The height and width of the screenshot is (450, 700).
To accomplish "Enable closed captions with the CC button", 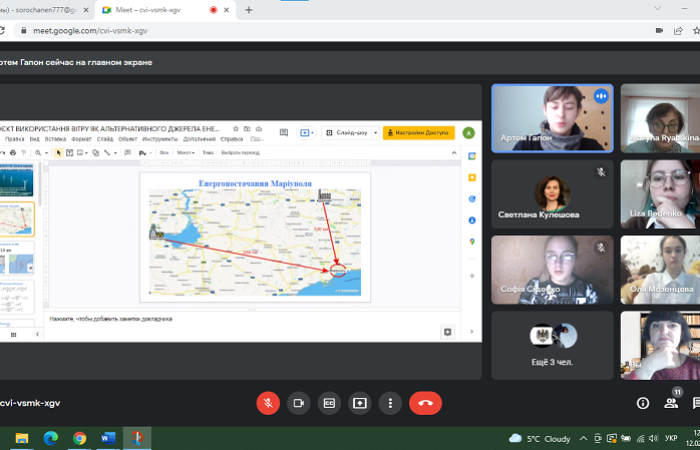I will click(x=329, y=403).
